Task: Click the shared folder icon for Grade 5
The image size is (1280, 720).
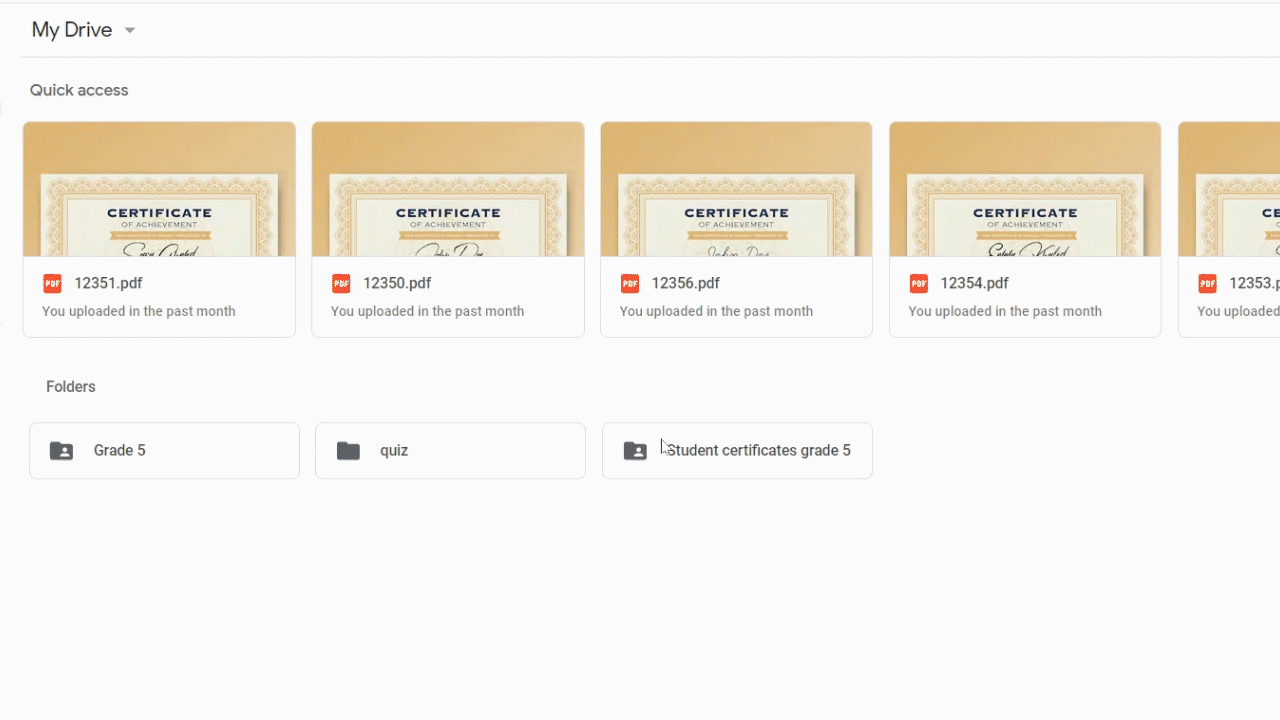Action: click(61, 451)
